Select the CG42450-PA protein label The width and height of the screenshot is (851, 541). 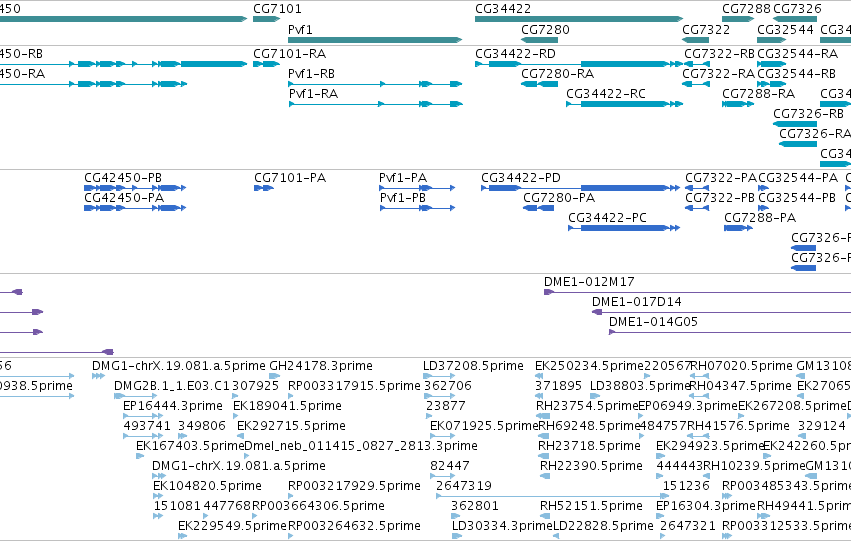[124, 198]
